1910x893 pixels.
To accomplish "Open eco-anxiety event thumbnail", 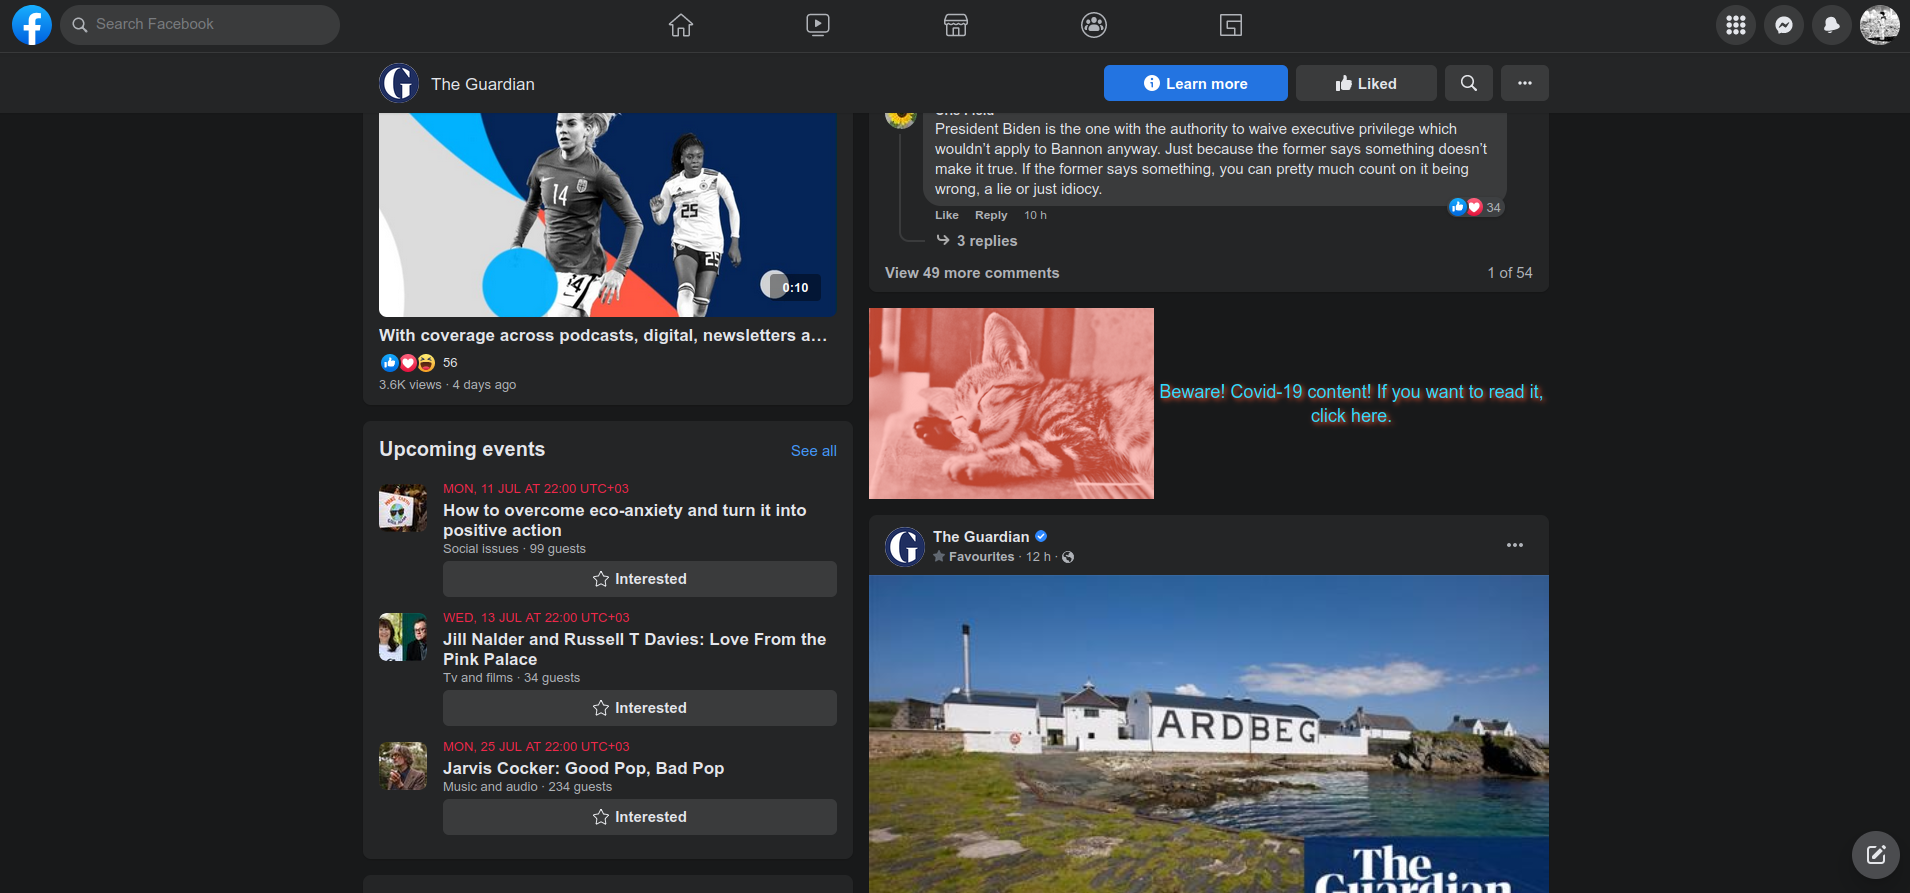I will (x=403, y=508).
